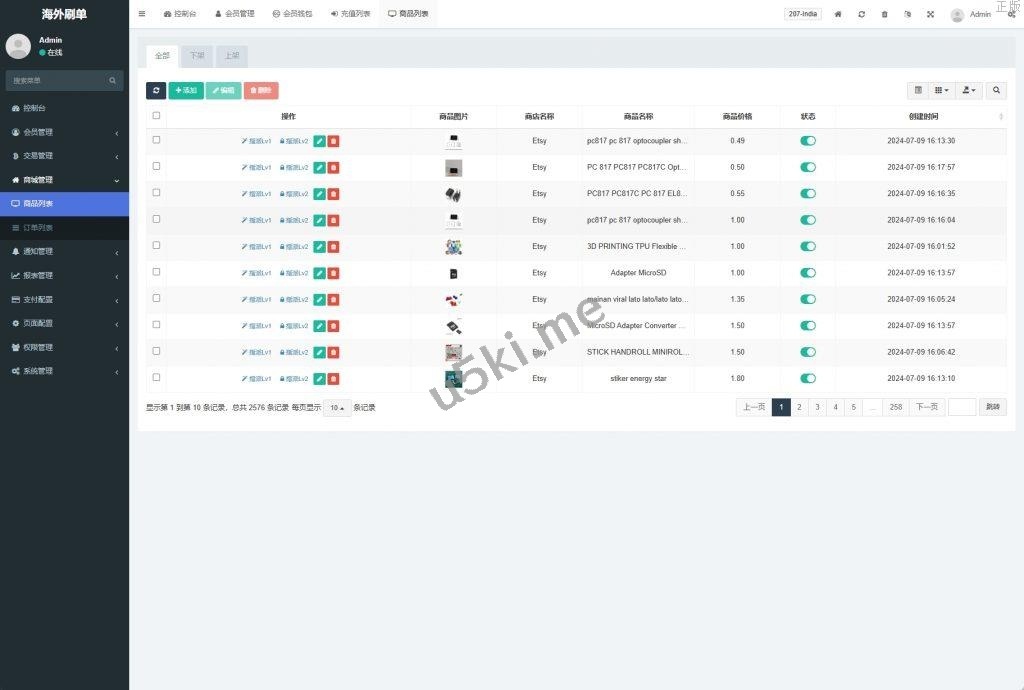
Task: Click the home icon in top bar
Action: coord(838,14)
